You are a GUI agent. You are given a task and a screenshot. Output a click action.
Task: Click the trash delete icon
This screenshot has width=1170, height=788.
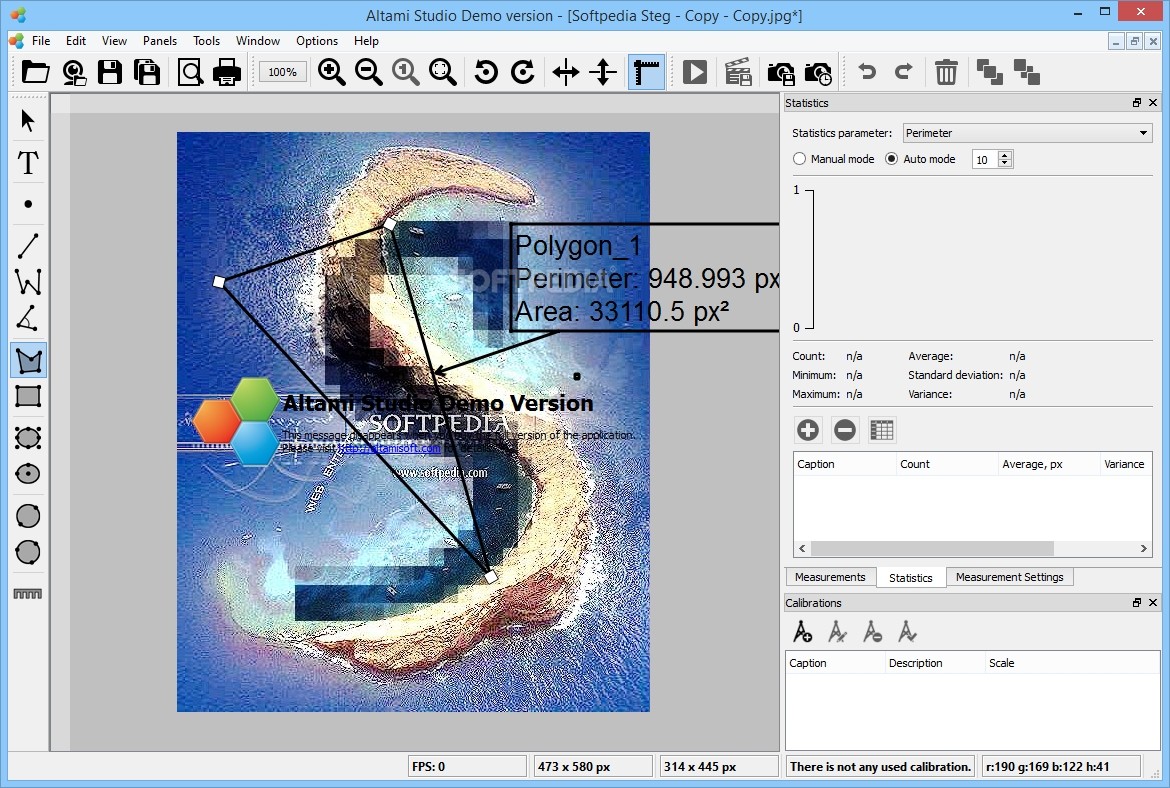pyautogui.click(x=946, y=72)
